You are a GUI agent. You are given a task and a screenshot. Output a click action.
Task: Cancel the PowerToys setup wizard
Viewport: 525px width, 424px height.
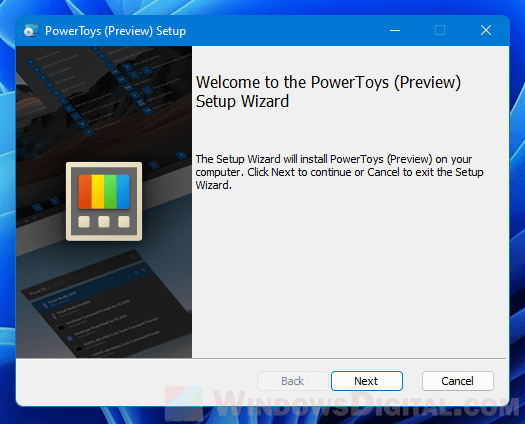click(457, 381)
